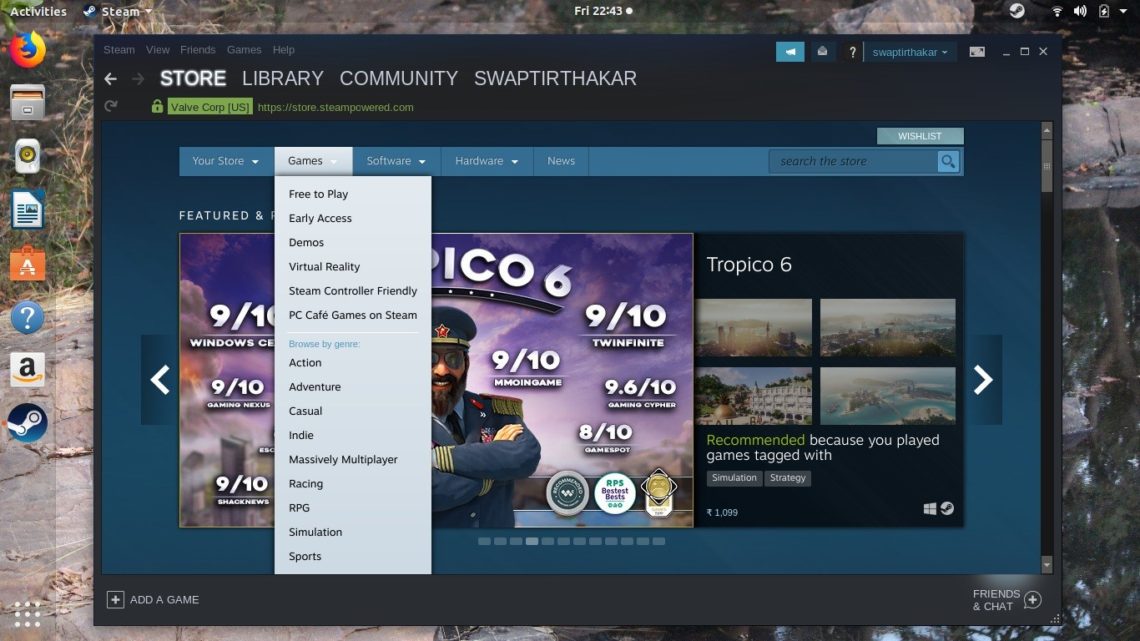Go back using the back arrow
1140x641 pixels.
111,79
